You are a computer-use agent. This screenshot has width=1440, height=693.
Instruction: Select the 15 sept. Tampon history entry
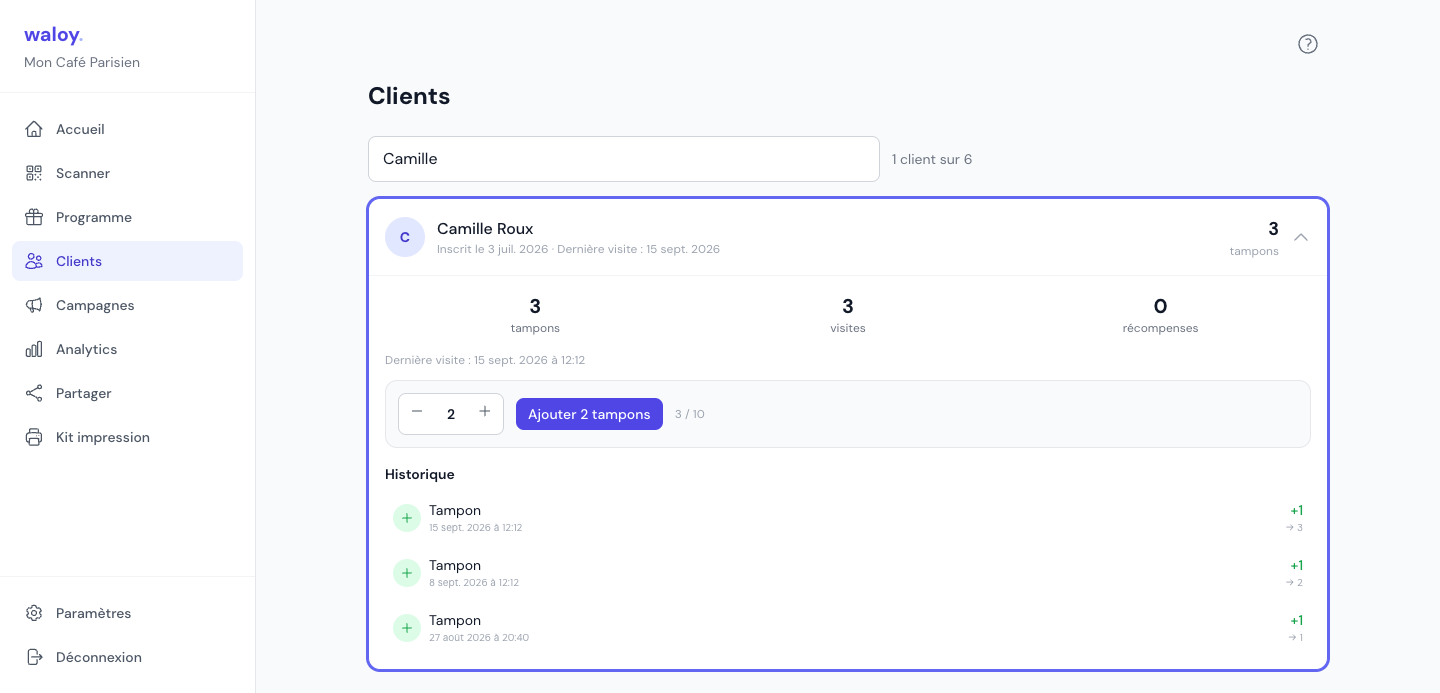[848, 518]
